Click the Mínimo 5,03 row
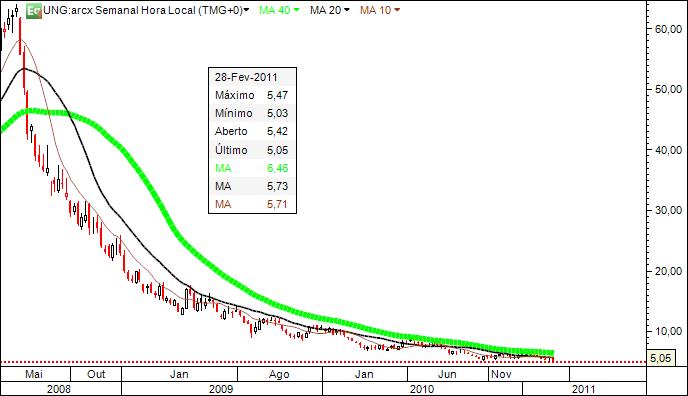The width and height of the screenshot is (688, 396). pos(252,113)
